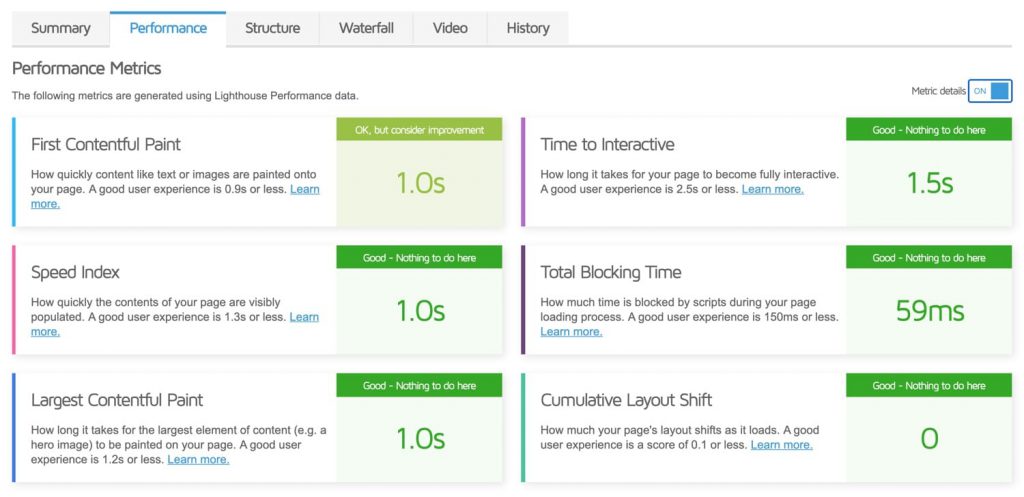Image resolution: width=1024 pixels, height=497 pixels.
Task: Click the 1.0s Speed Index value
Action: (421, 311)
